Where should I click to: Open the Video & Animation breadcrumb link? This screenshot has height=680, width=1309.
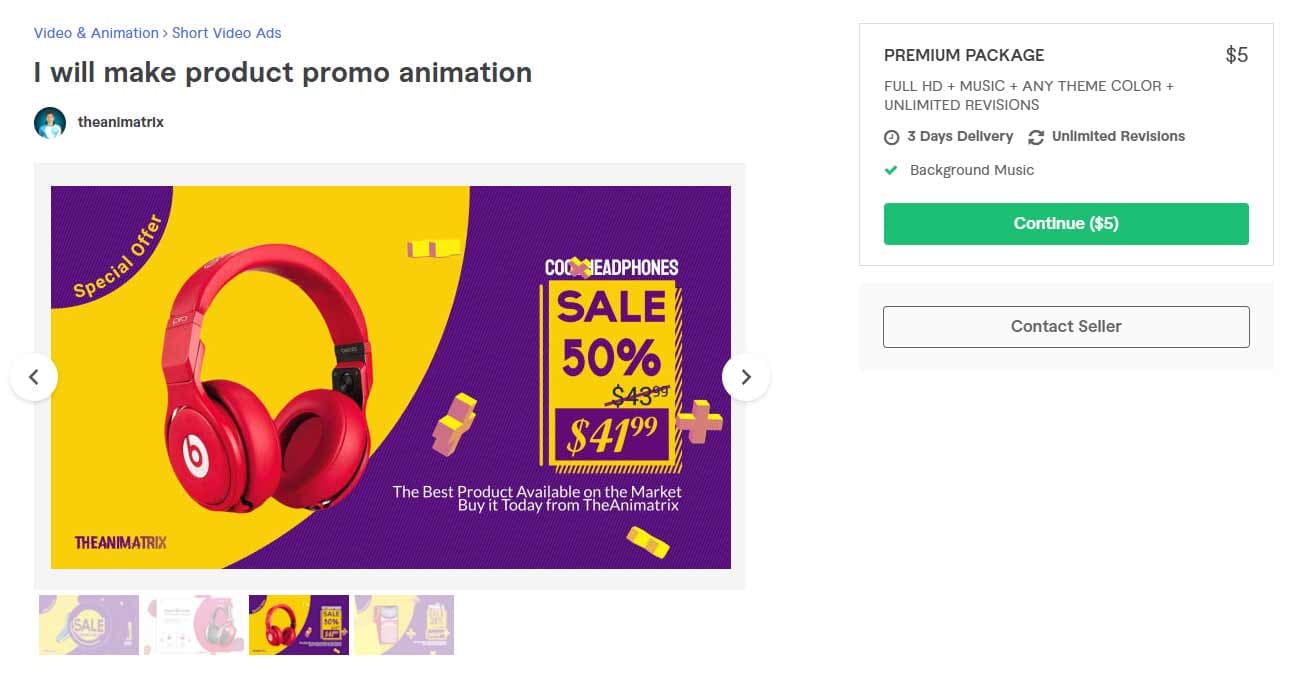coord(96,33)
